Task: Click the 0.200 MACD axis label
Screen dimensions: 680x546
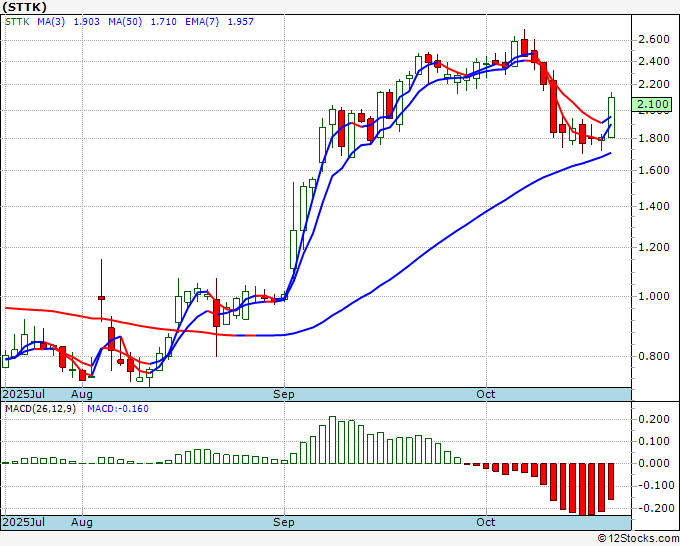Action: (x=654, y=420)
